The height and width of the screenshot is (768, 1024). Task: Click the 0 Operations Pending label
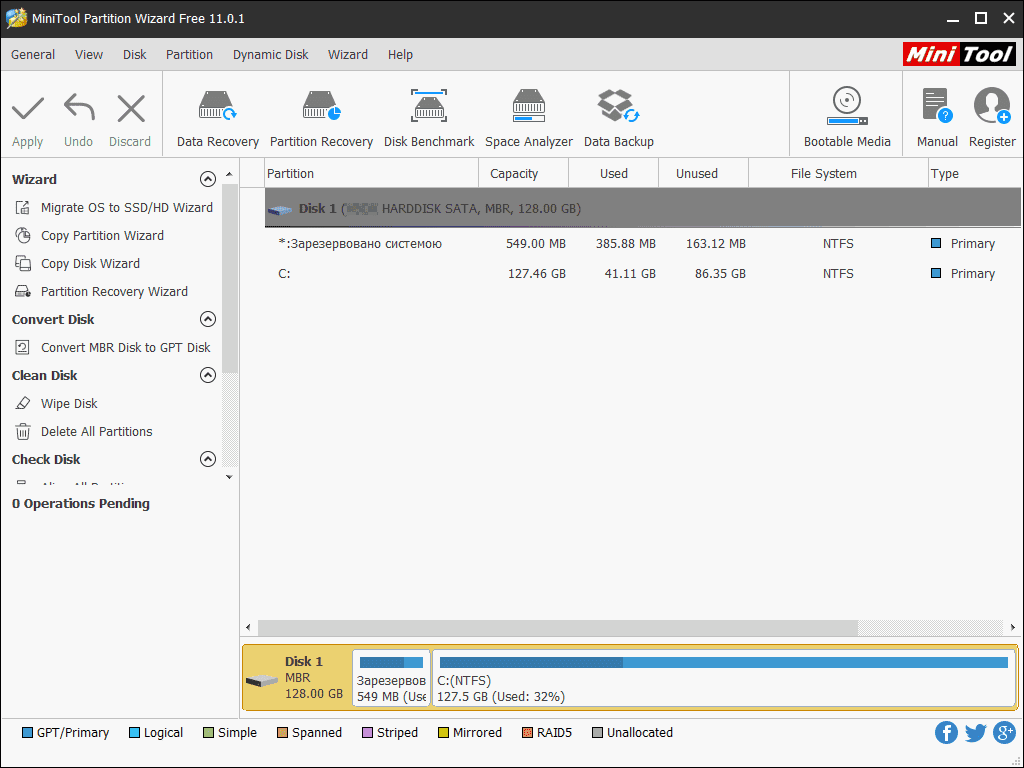pyautogui.click(x=80, y=504)
